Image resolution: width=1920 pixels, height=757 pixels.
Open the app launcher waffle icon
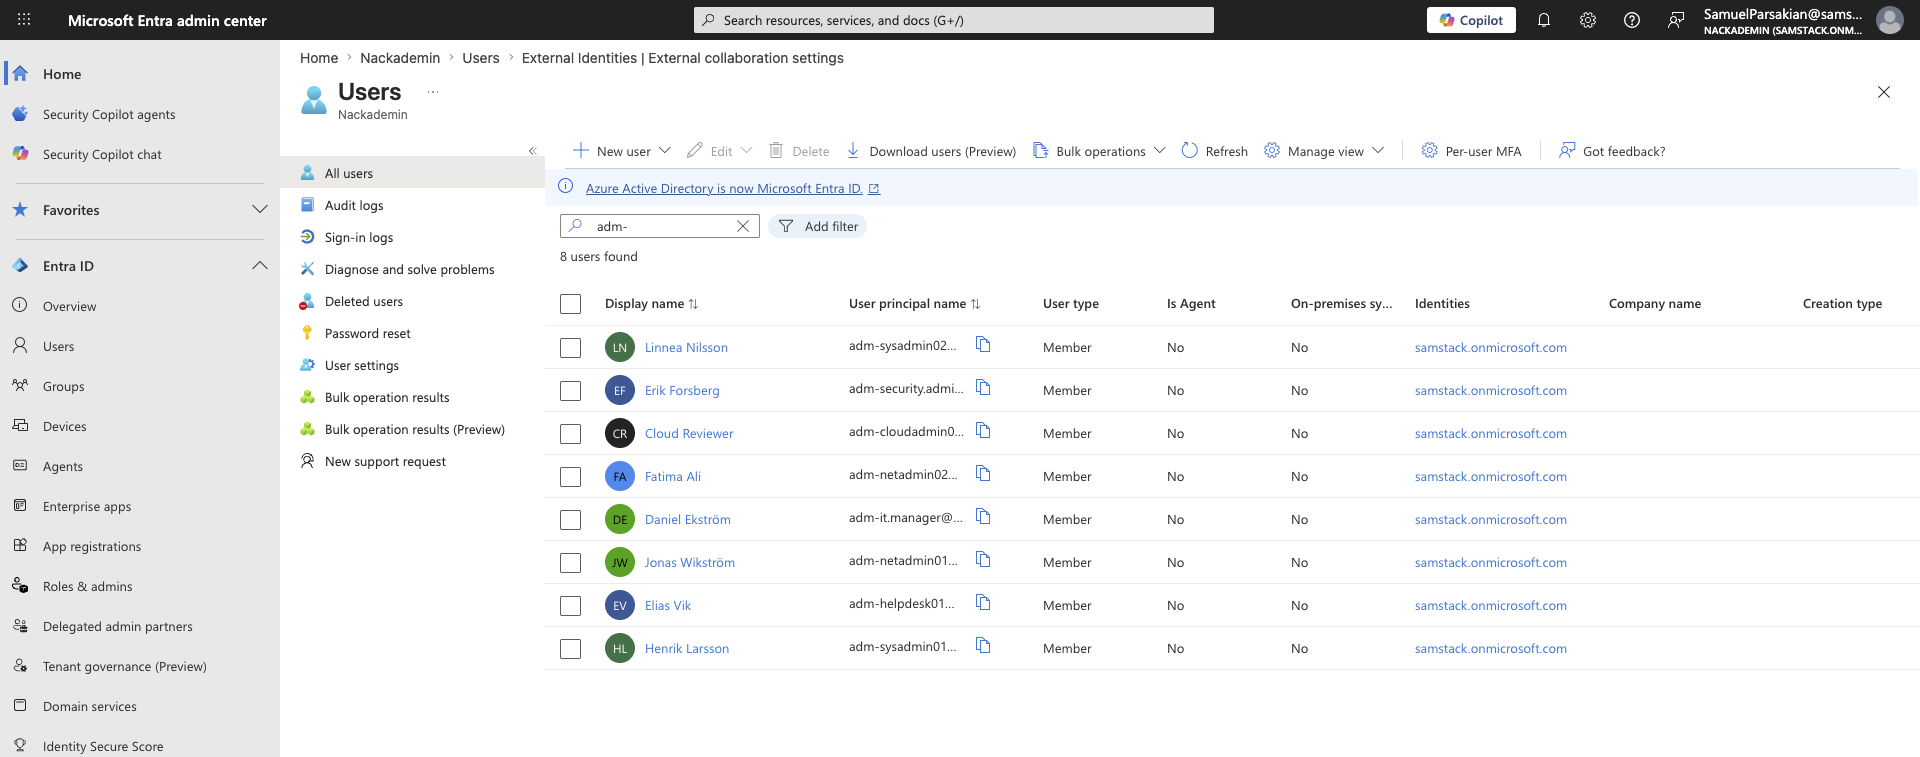(24, 20)
